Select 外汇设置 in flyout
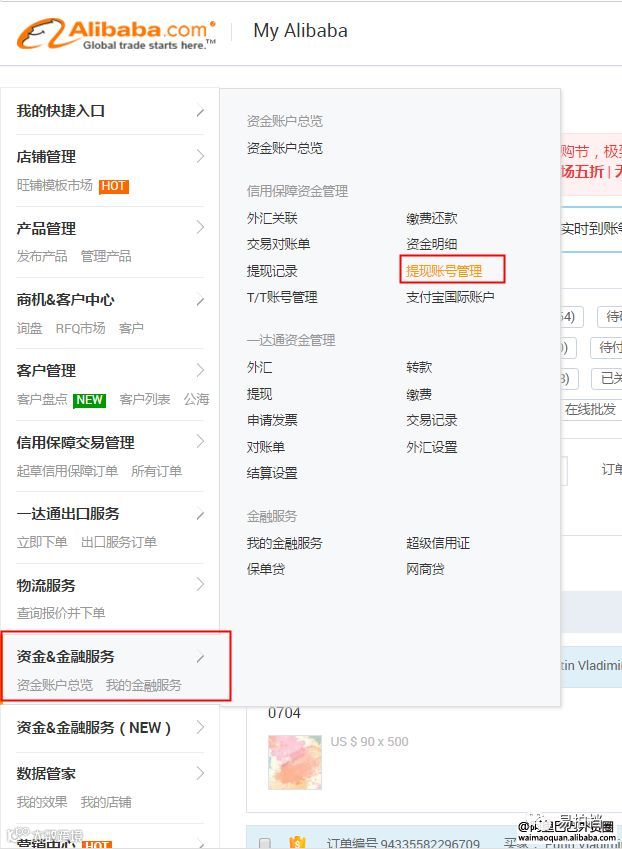 pyautogui.click(x=431, y=447)
